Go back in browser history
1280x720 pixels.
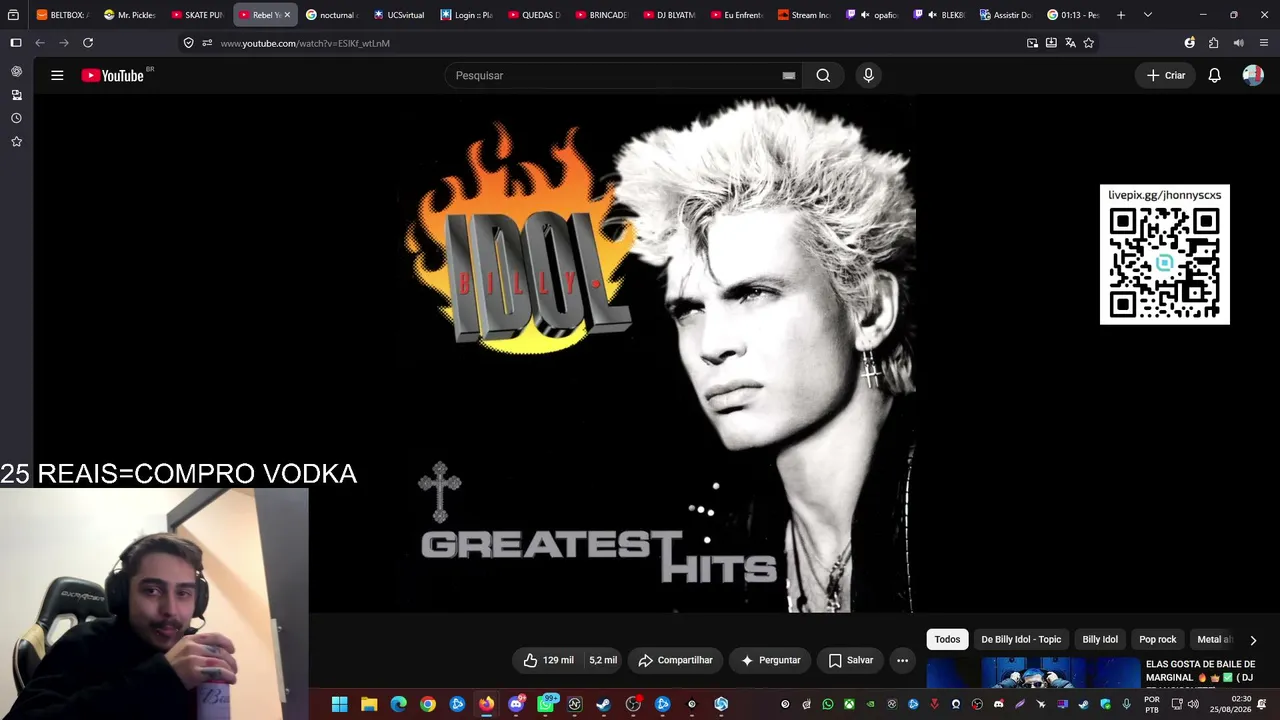pyautogui.click(x=40, y=43)
